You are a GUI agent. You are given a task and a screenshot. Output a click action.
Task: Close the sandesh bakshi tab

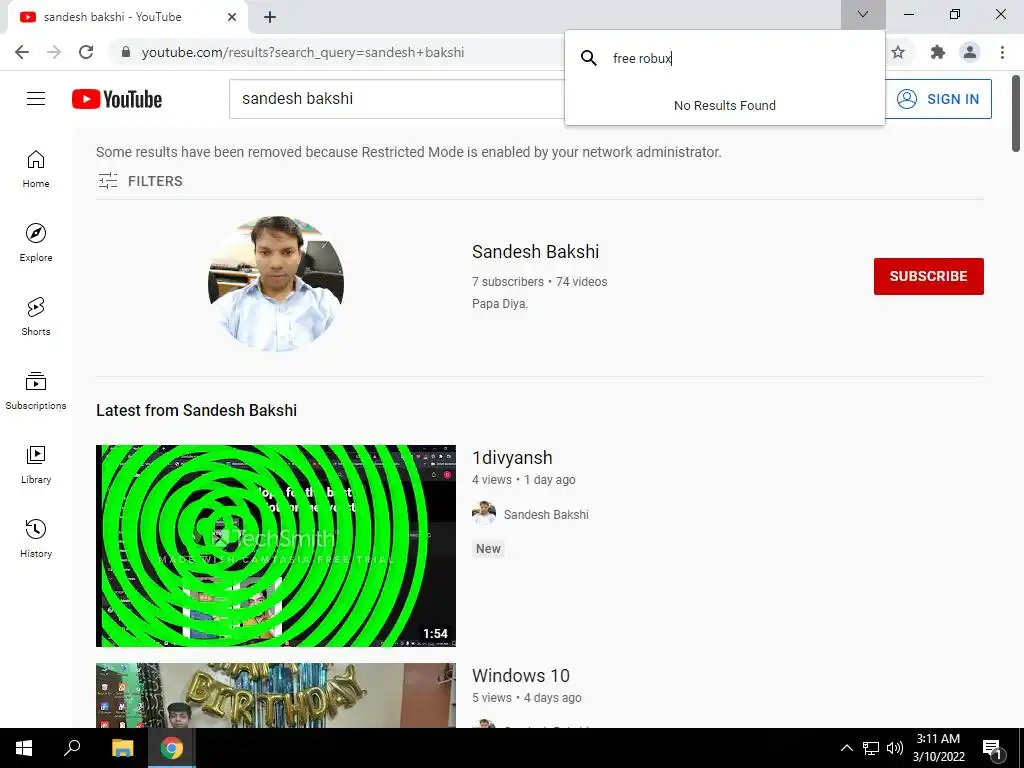232,17
